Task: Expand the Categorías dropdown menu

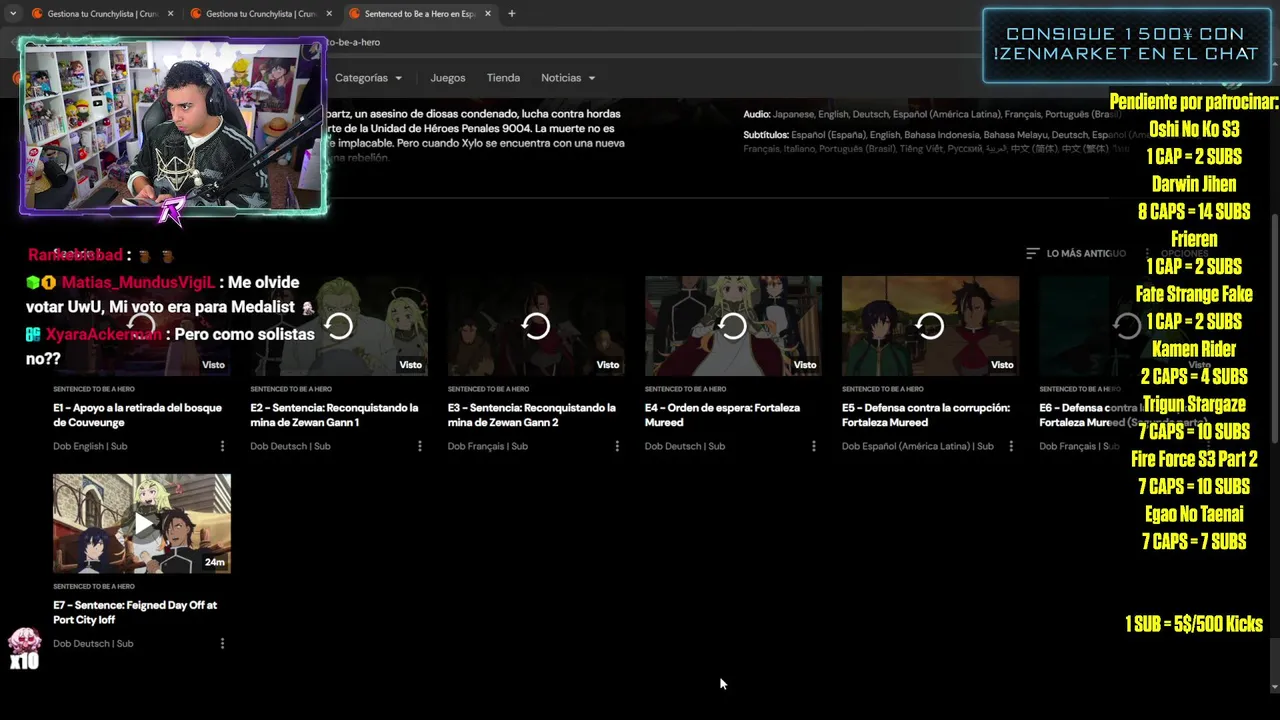Action: pyautogui.click(x=368, y=78)
